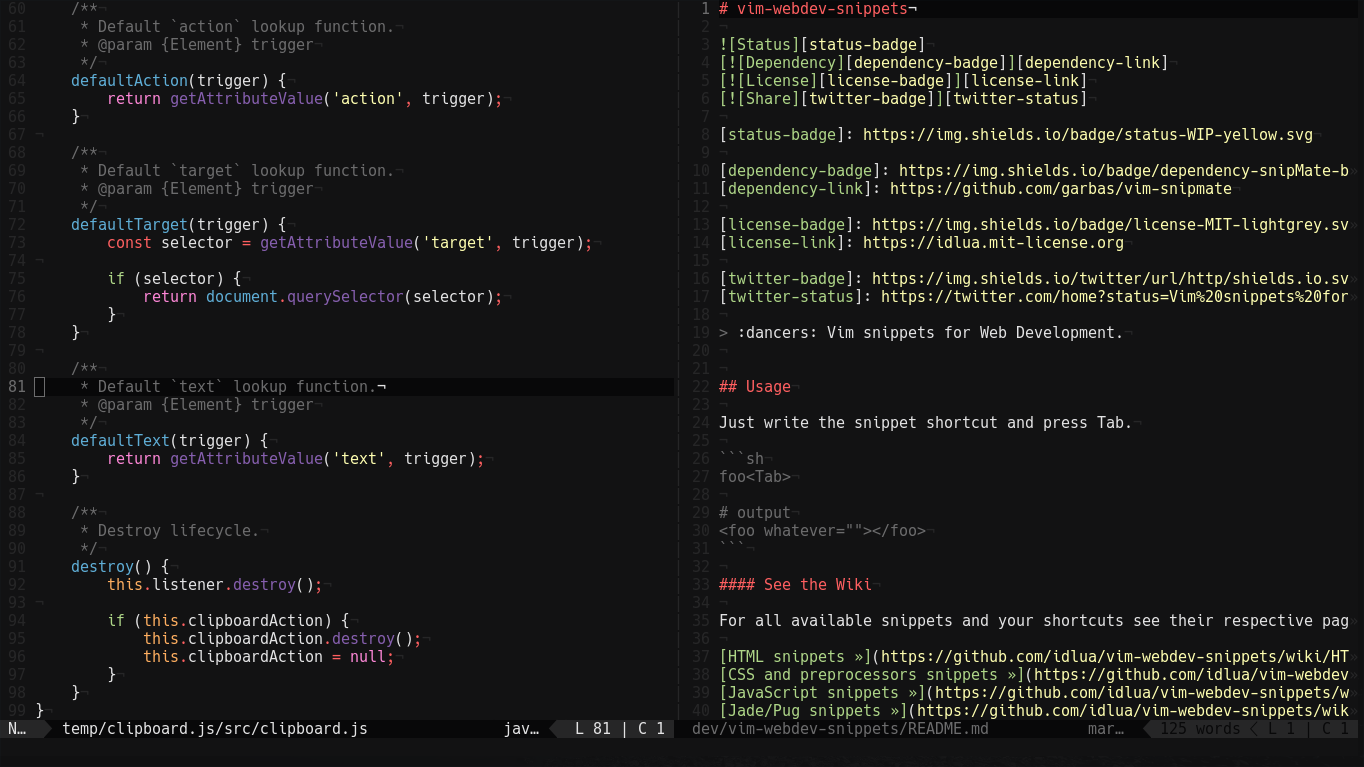The image size is (1364, 767).
Task: Click the comment 'Default `target` lookup function.'
Action: pos(246,170)
